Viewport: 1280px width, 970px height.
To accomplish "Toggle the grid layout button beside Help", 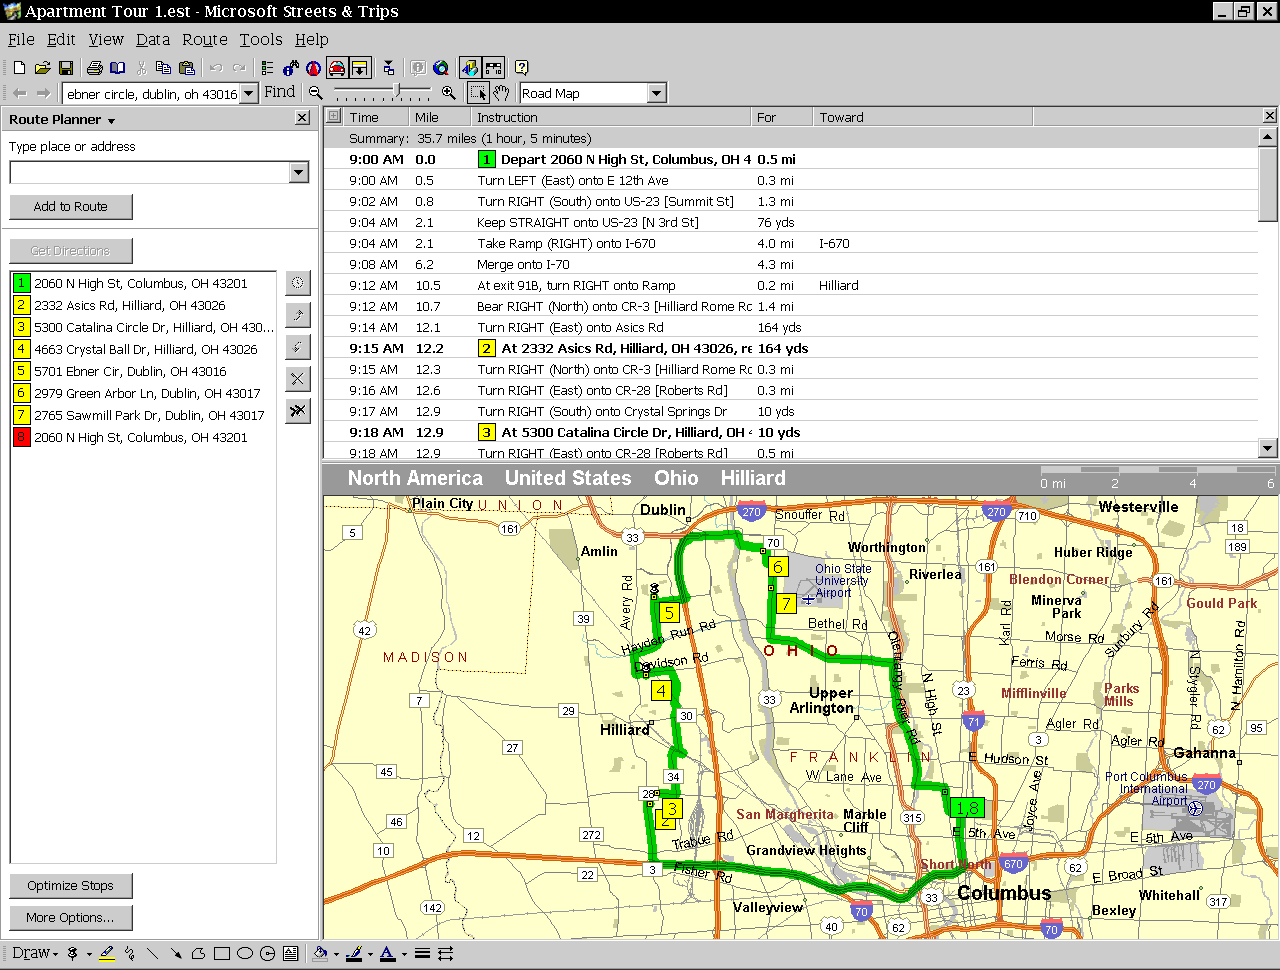I will point(494,68).
